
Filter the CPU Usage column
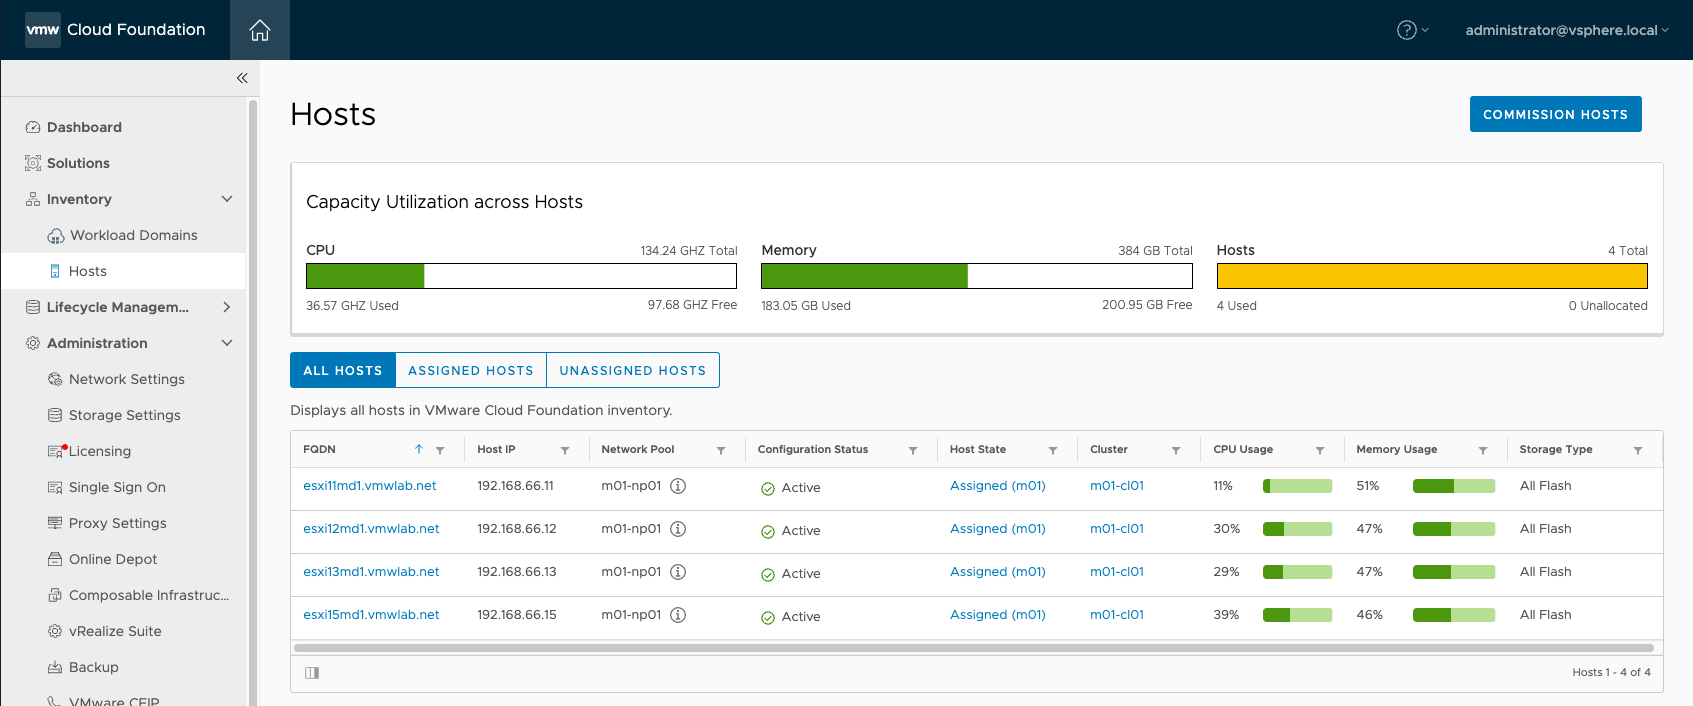coord(1320,451)
